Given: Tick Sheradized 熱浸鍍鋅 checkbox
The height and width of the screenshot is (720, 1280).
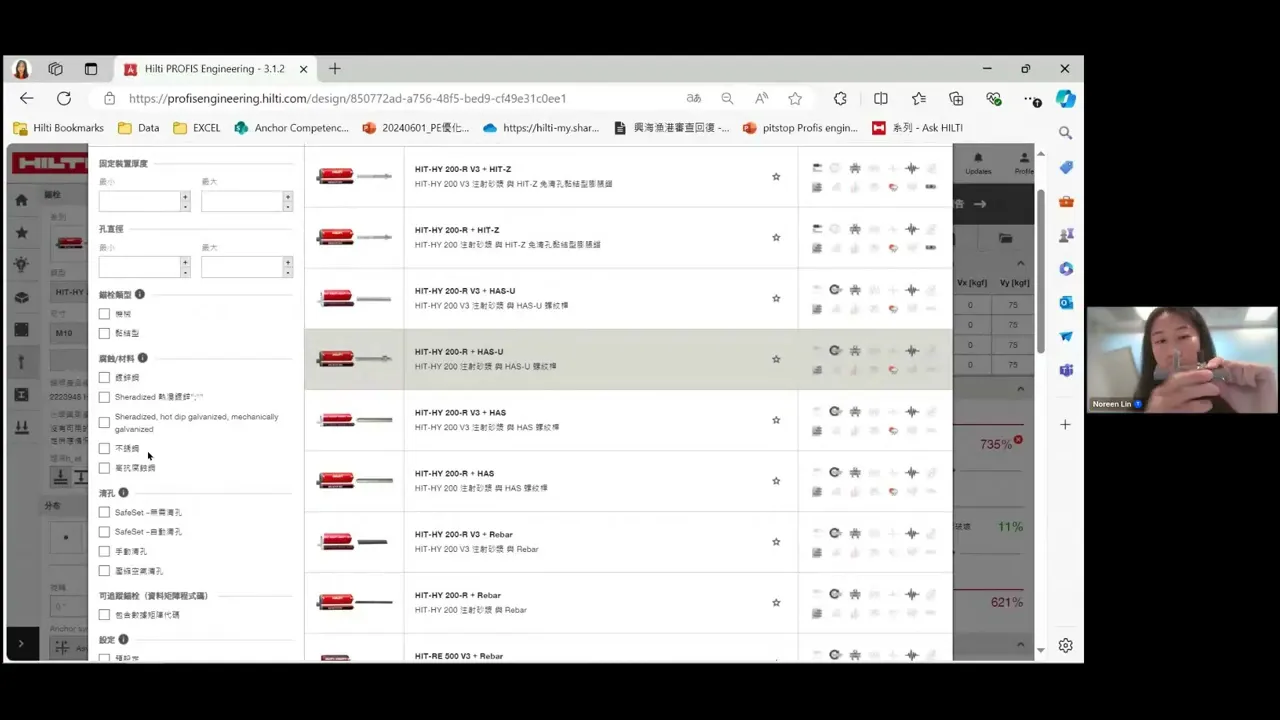Looking at the screenshot, I should (104, 397).
